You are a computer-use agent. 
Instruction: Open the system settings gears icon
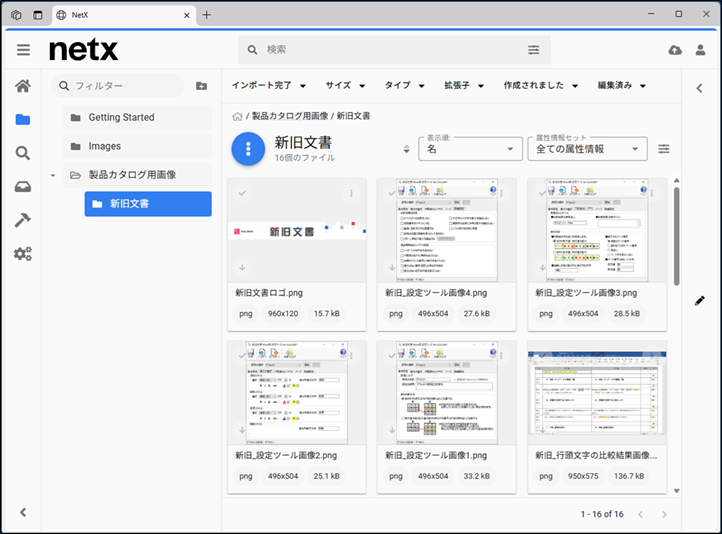(x=22, y=254)
